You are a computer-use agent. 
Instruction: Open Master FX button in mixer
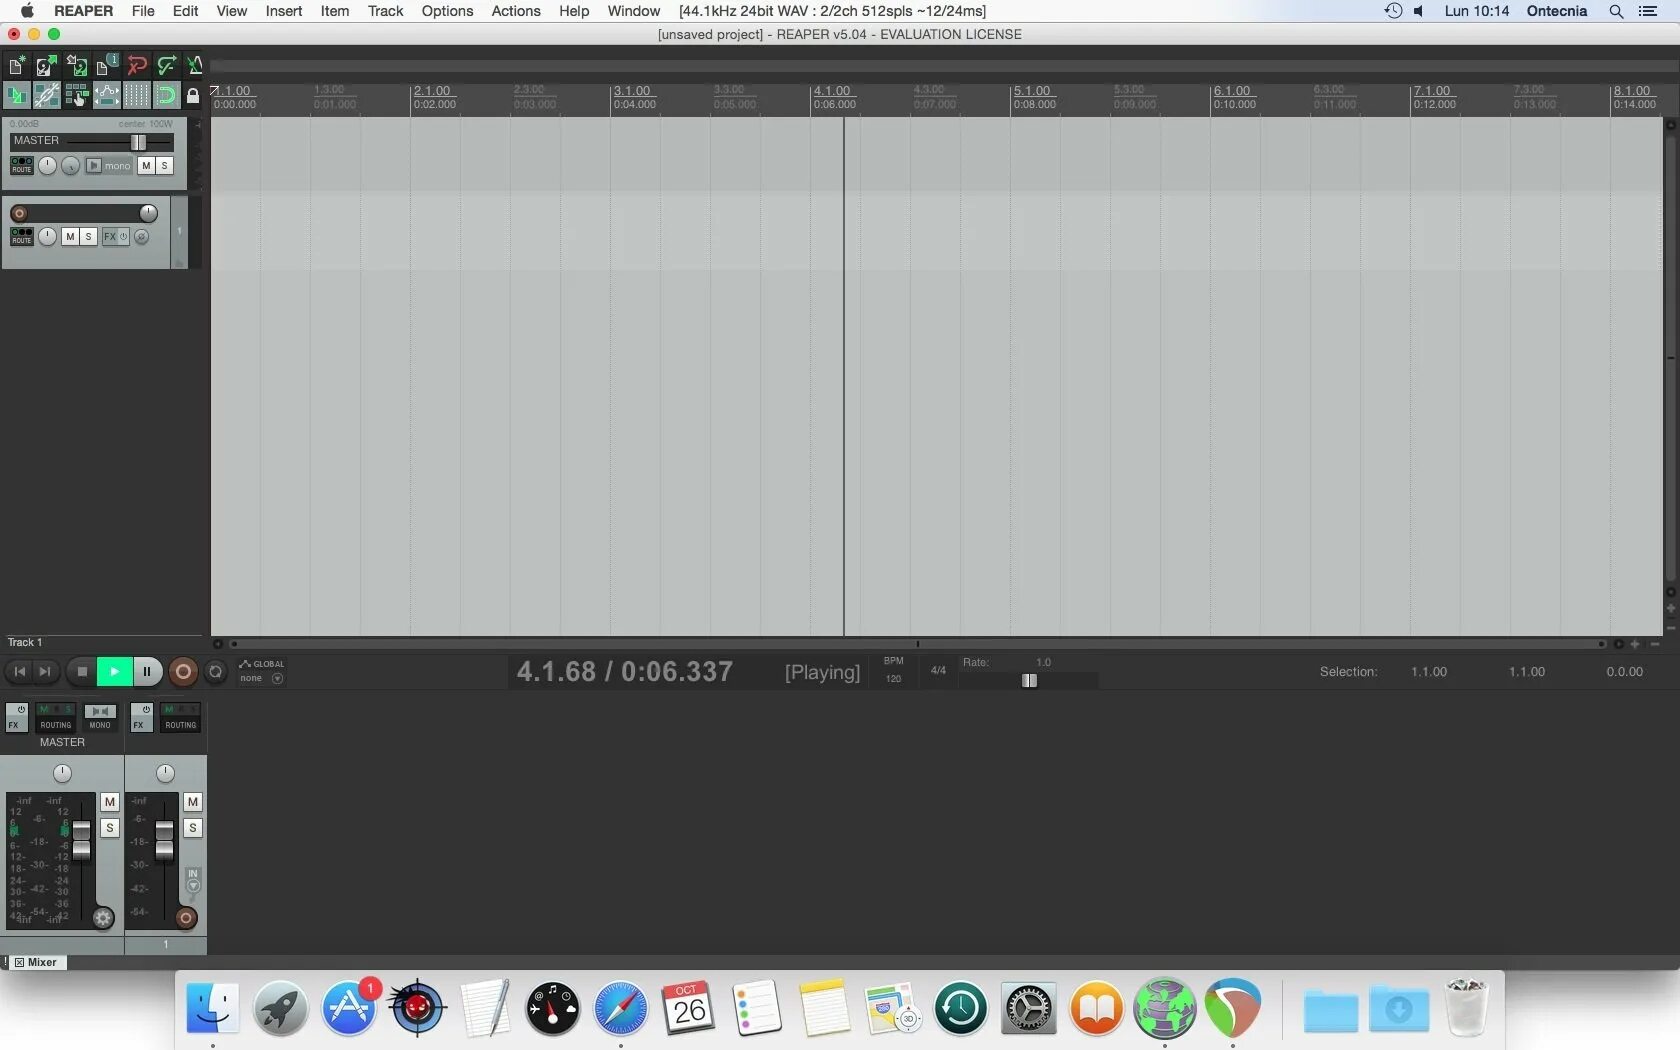pyautogui.click(x=17, y=717)
